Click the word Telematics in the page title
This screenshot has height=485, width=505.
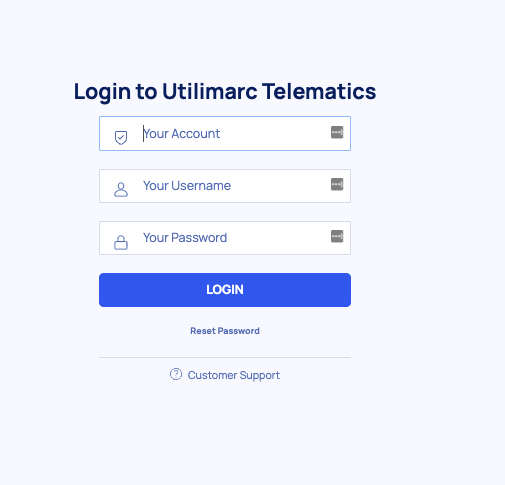pos(319,91)
